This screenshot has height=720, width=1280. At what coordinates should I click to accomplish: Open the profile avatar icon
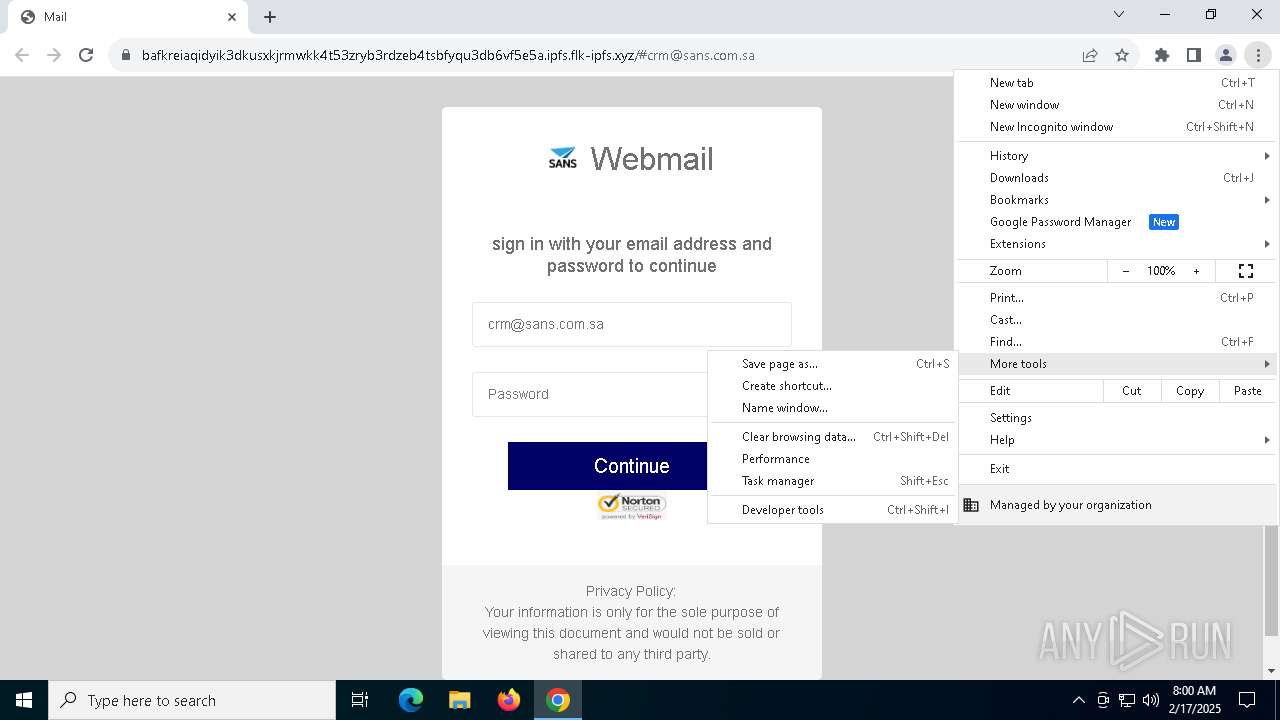1226,55
